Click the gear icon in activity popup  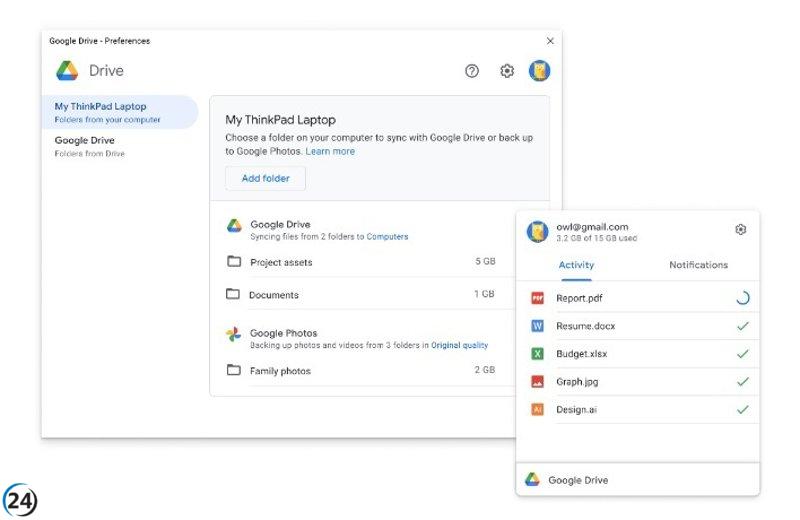(x=740, y=229)
